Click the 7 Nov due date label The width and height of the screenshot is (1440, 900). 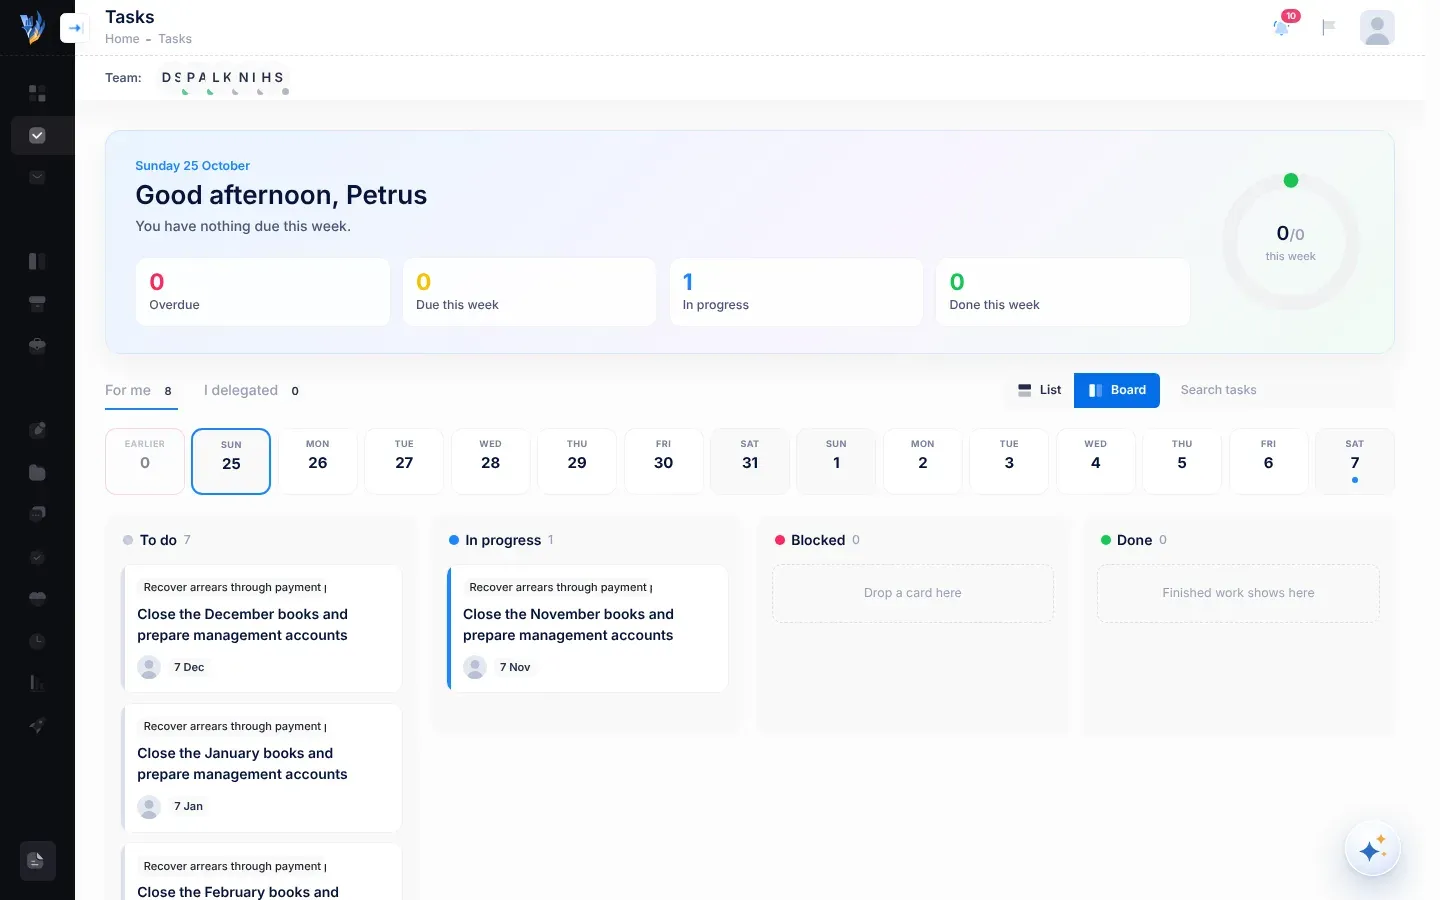[515, 667]
